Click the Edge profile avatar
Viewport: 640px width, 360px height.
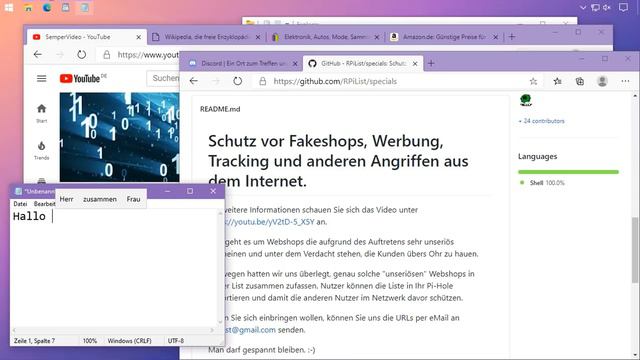pyautogui.click(x=602, y=81)
